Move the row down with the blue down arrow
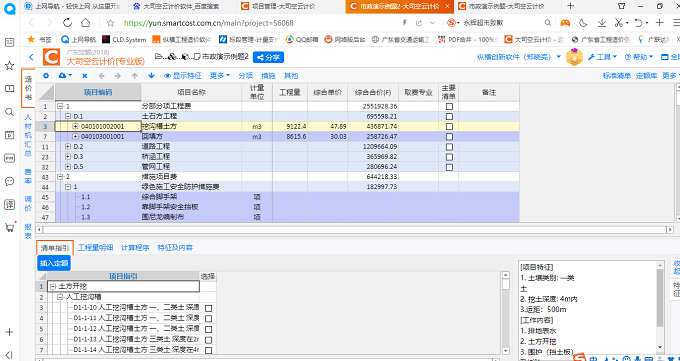The image size is (680, 361). coord(151,75)
